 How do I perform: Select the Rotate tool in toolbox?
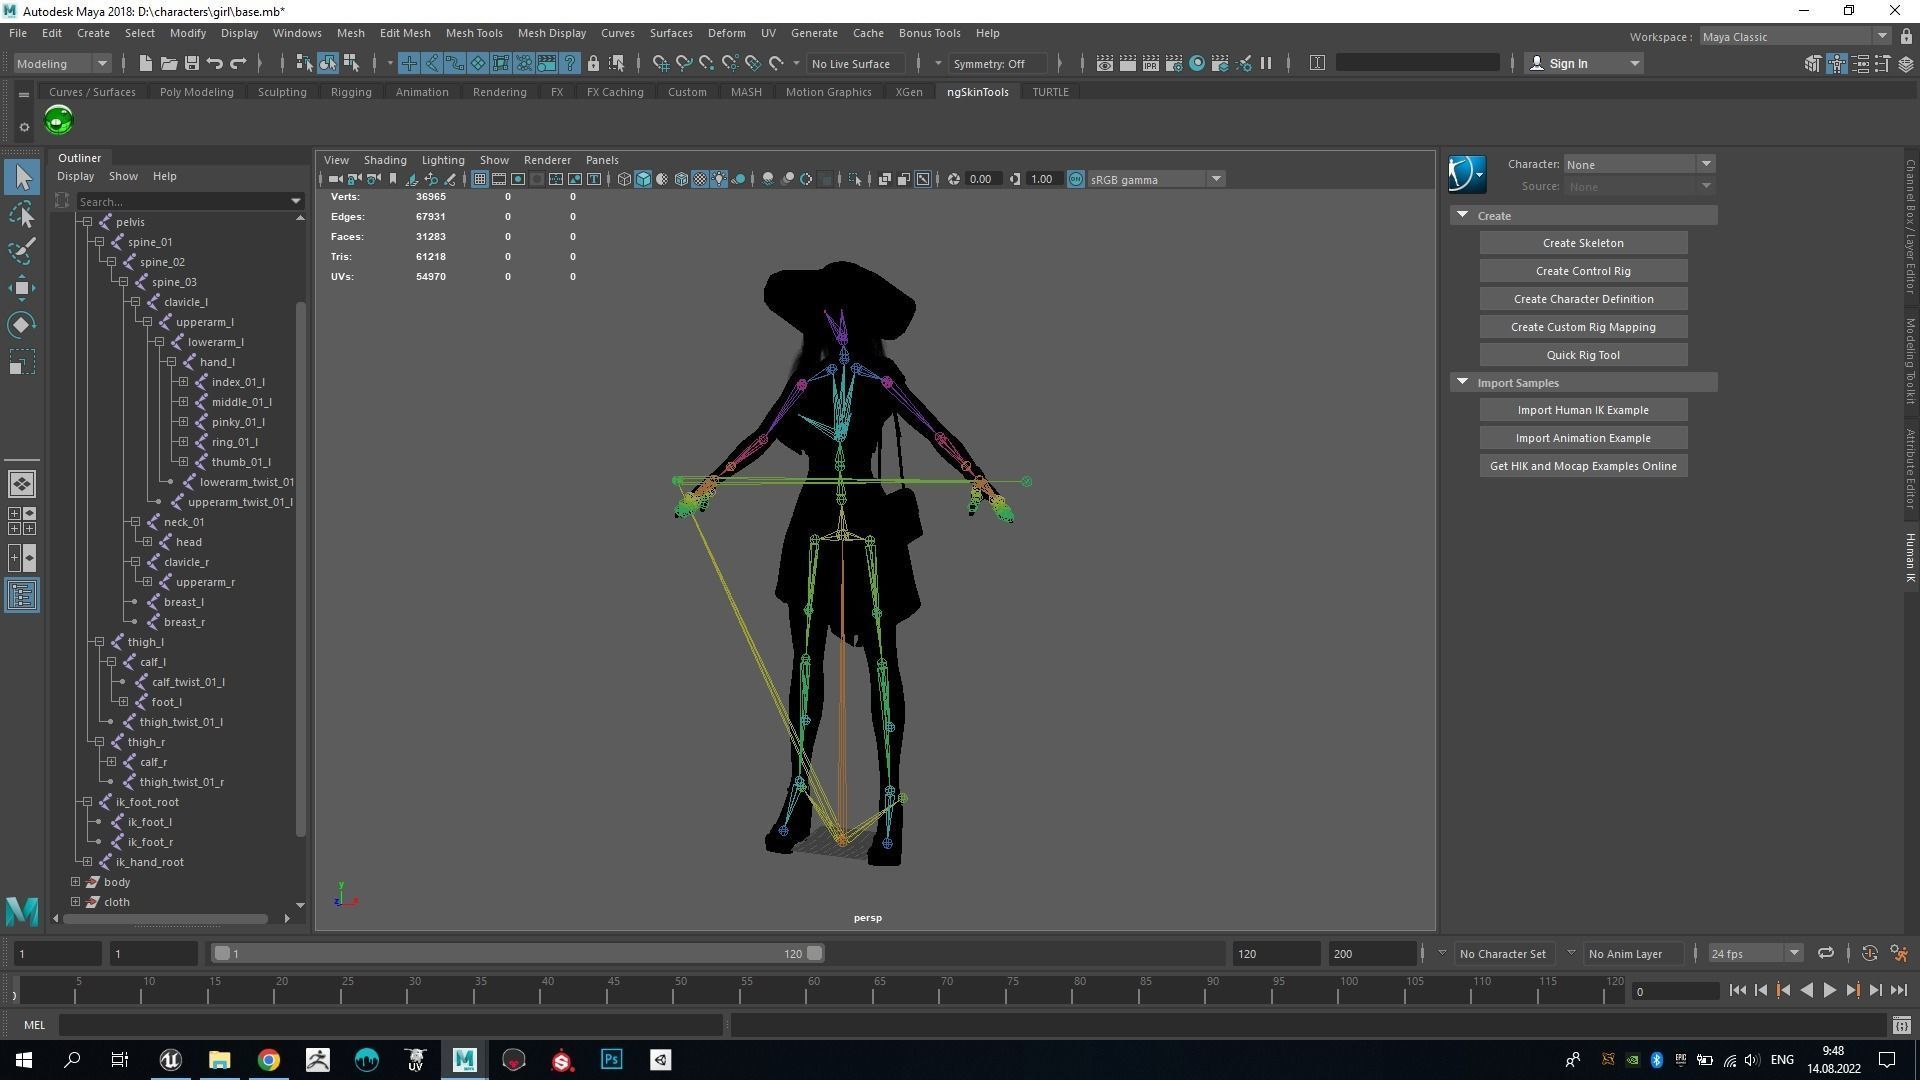click(x=22, y=325)
